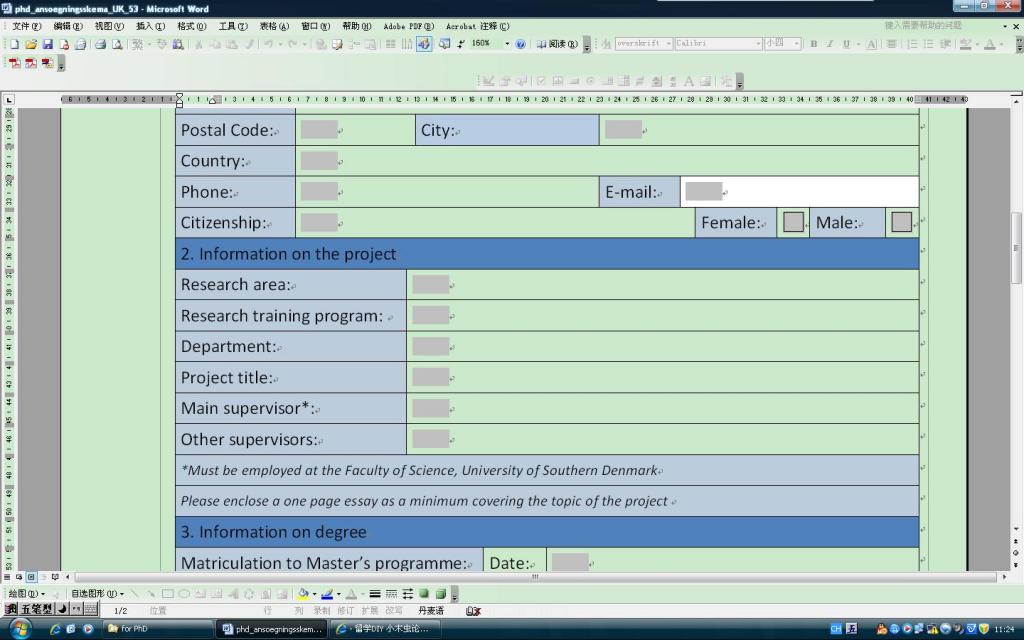The height and width of the screenshot is (640, 1024).
Task: Click the ruler tab-stop selector icon
Action: 9,100
